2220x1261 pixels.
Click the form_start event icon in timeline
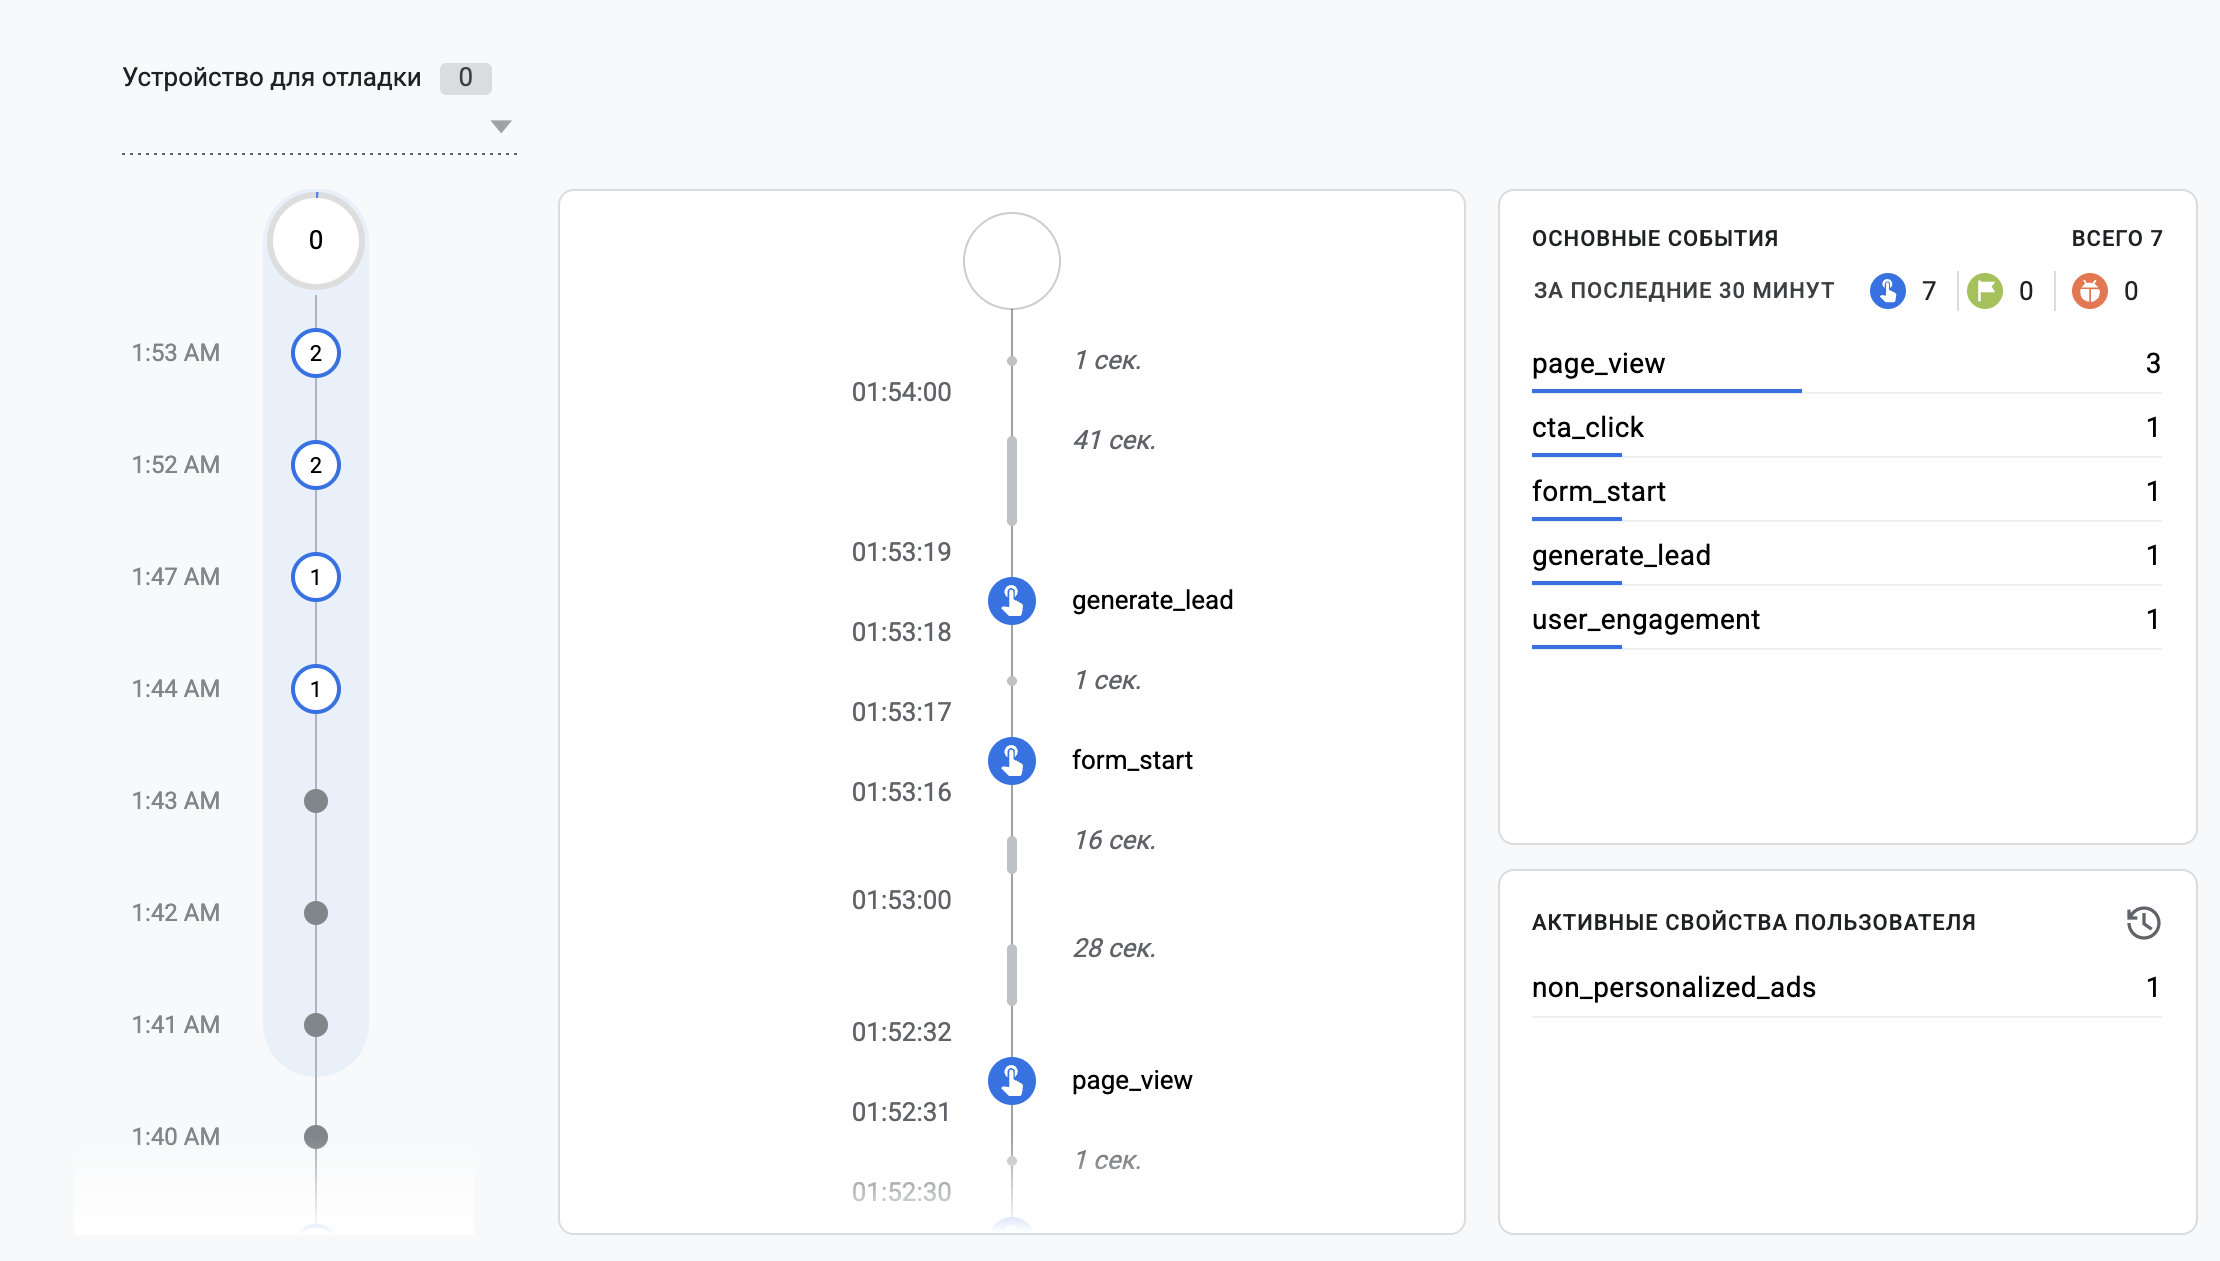tap(1012, 761)
